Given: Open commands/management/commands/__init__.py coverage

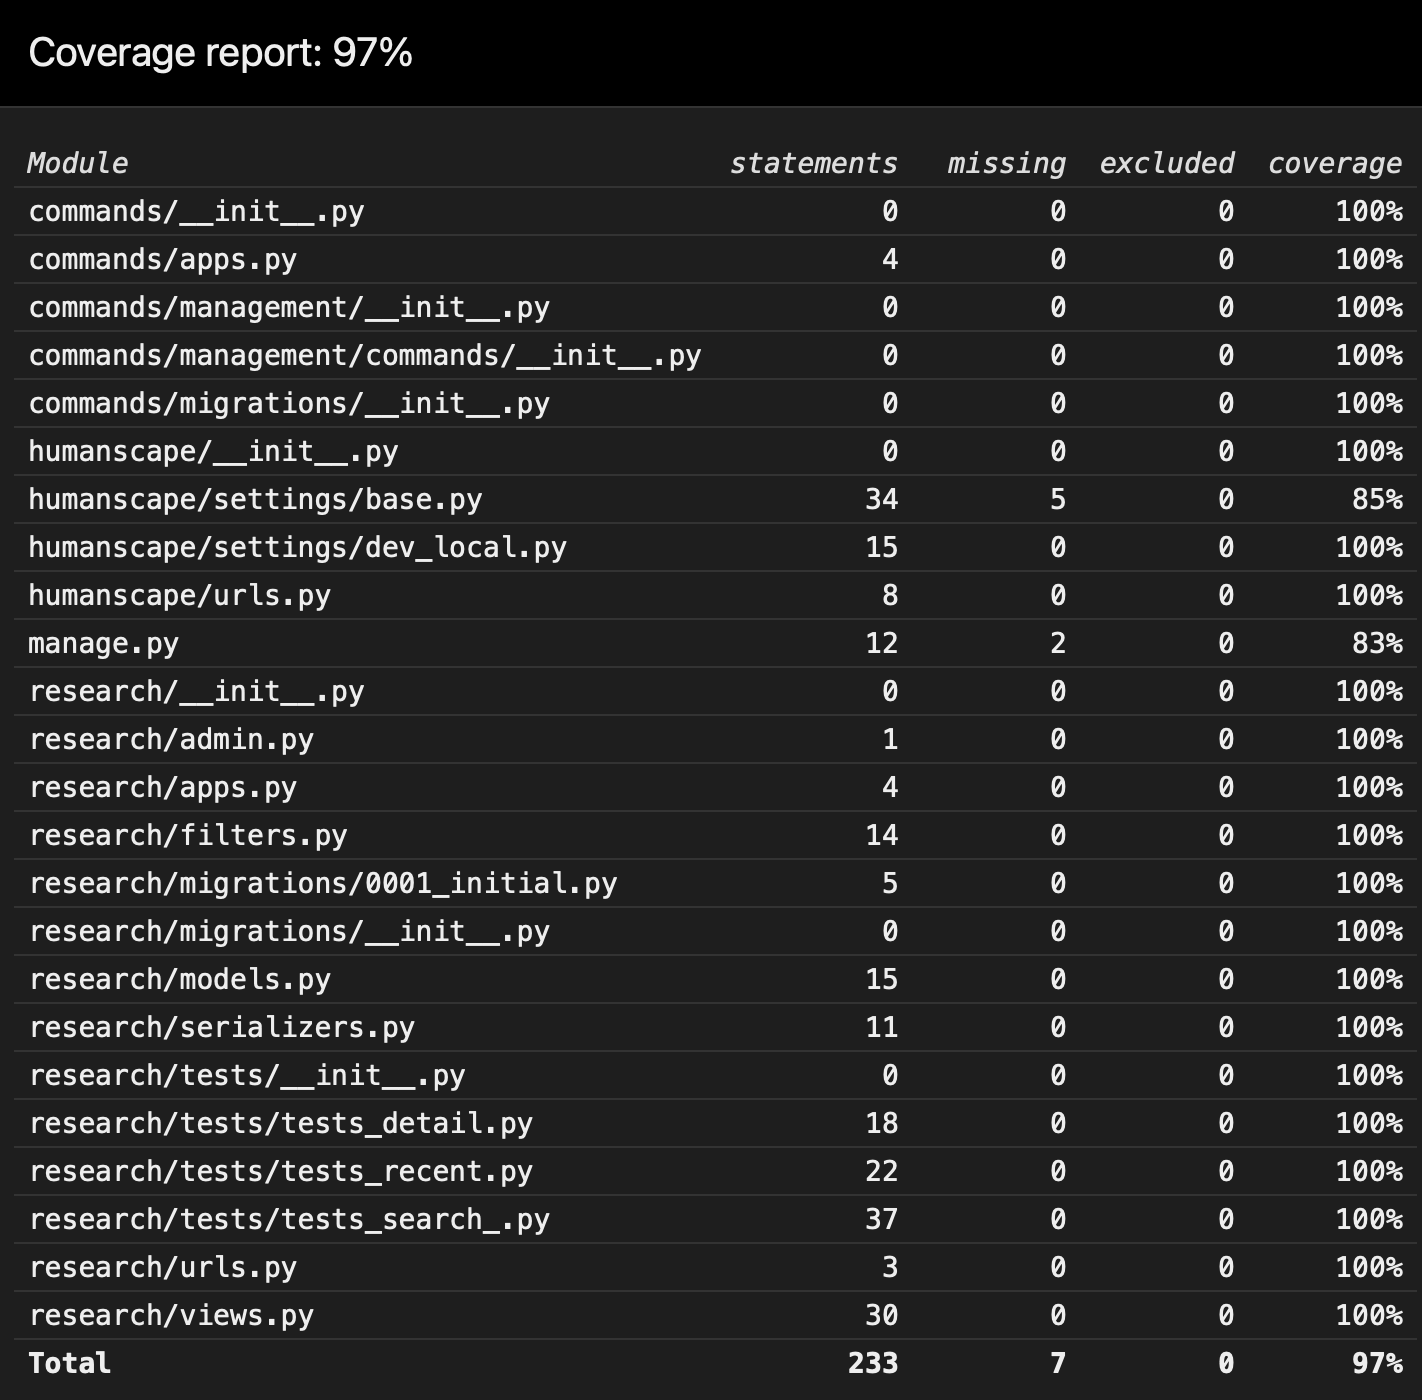Looking at the screenshot, I should point(366,355).
